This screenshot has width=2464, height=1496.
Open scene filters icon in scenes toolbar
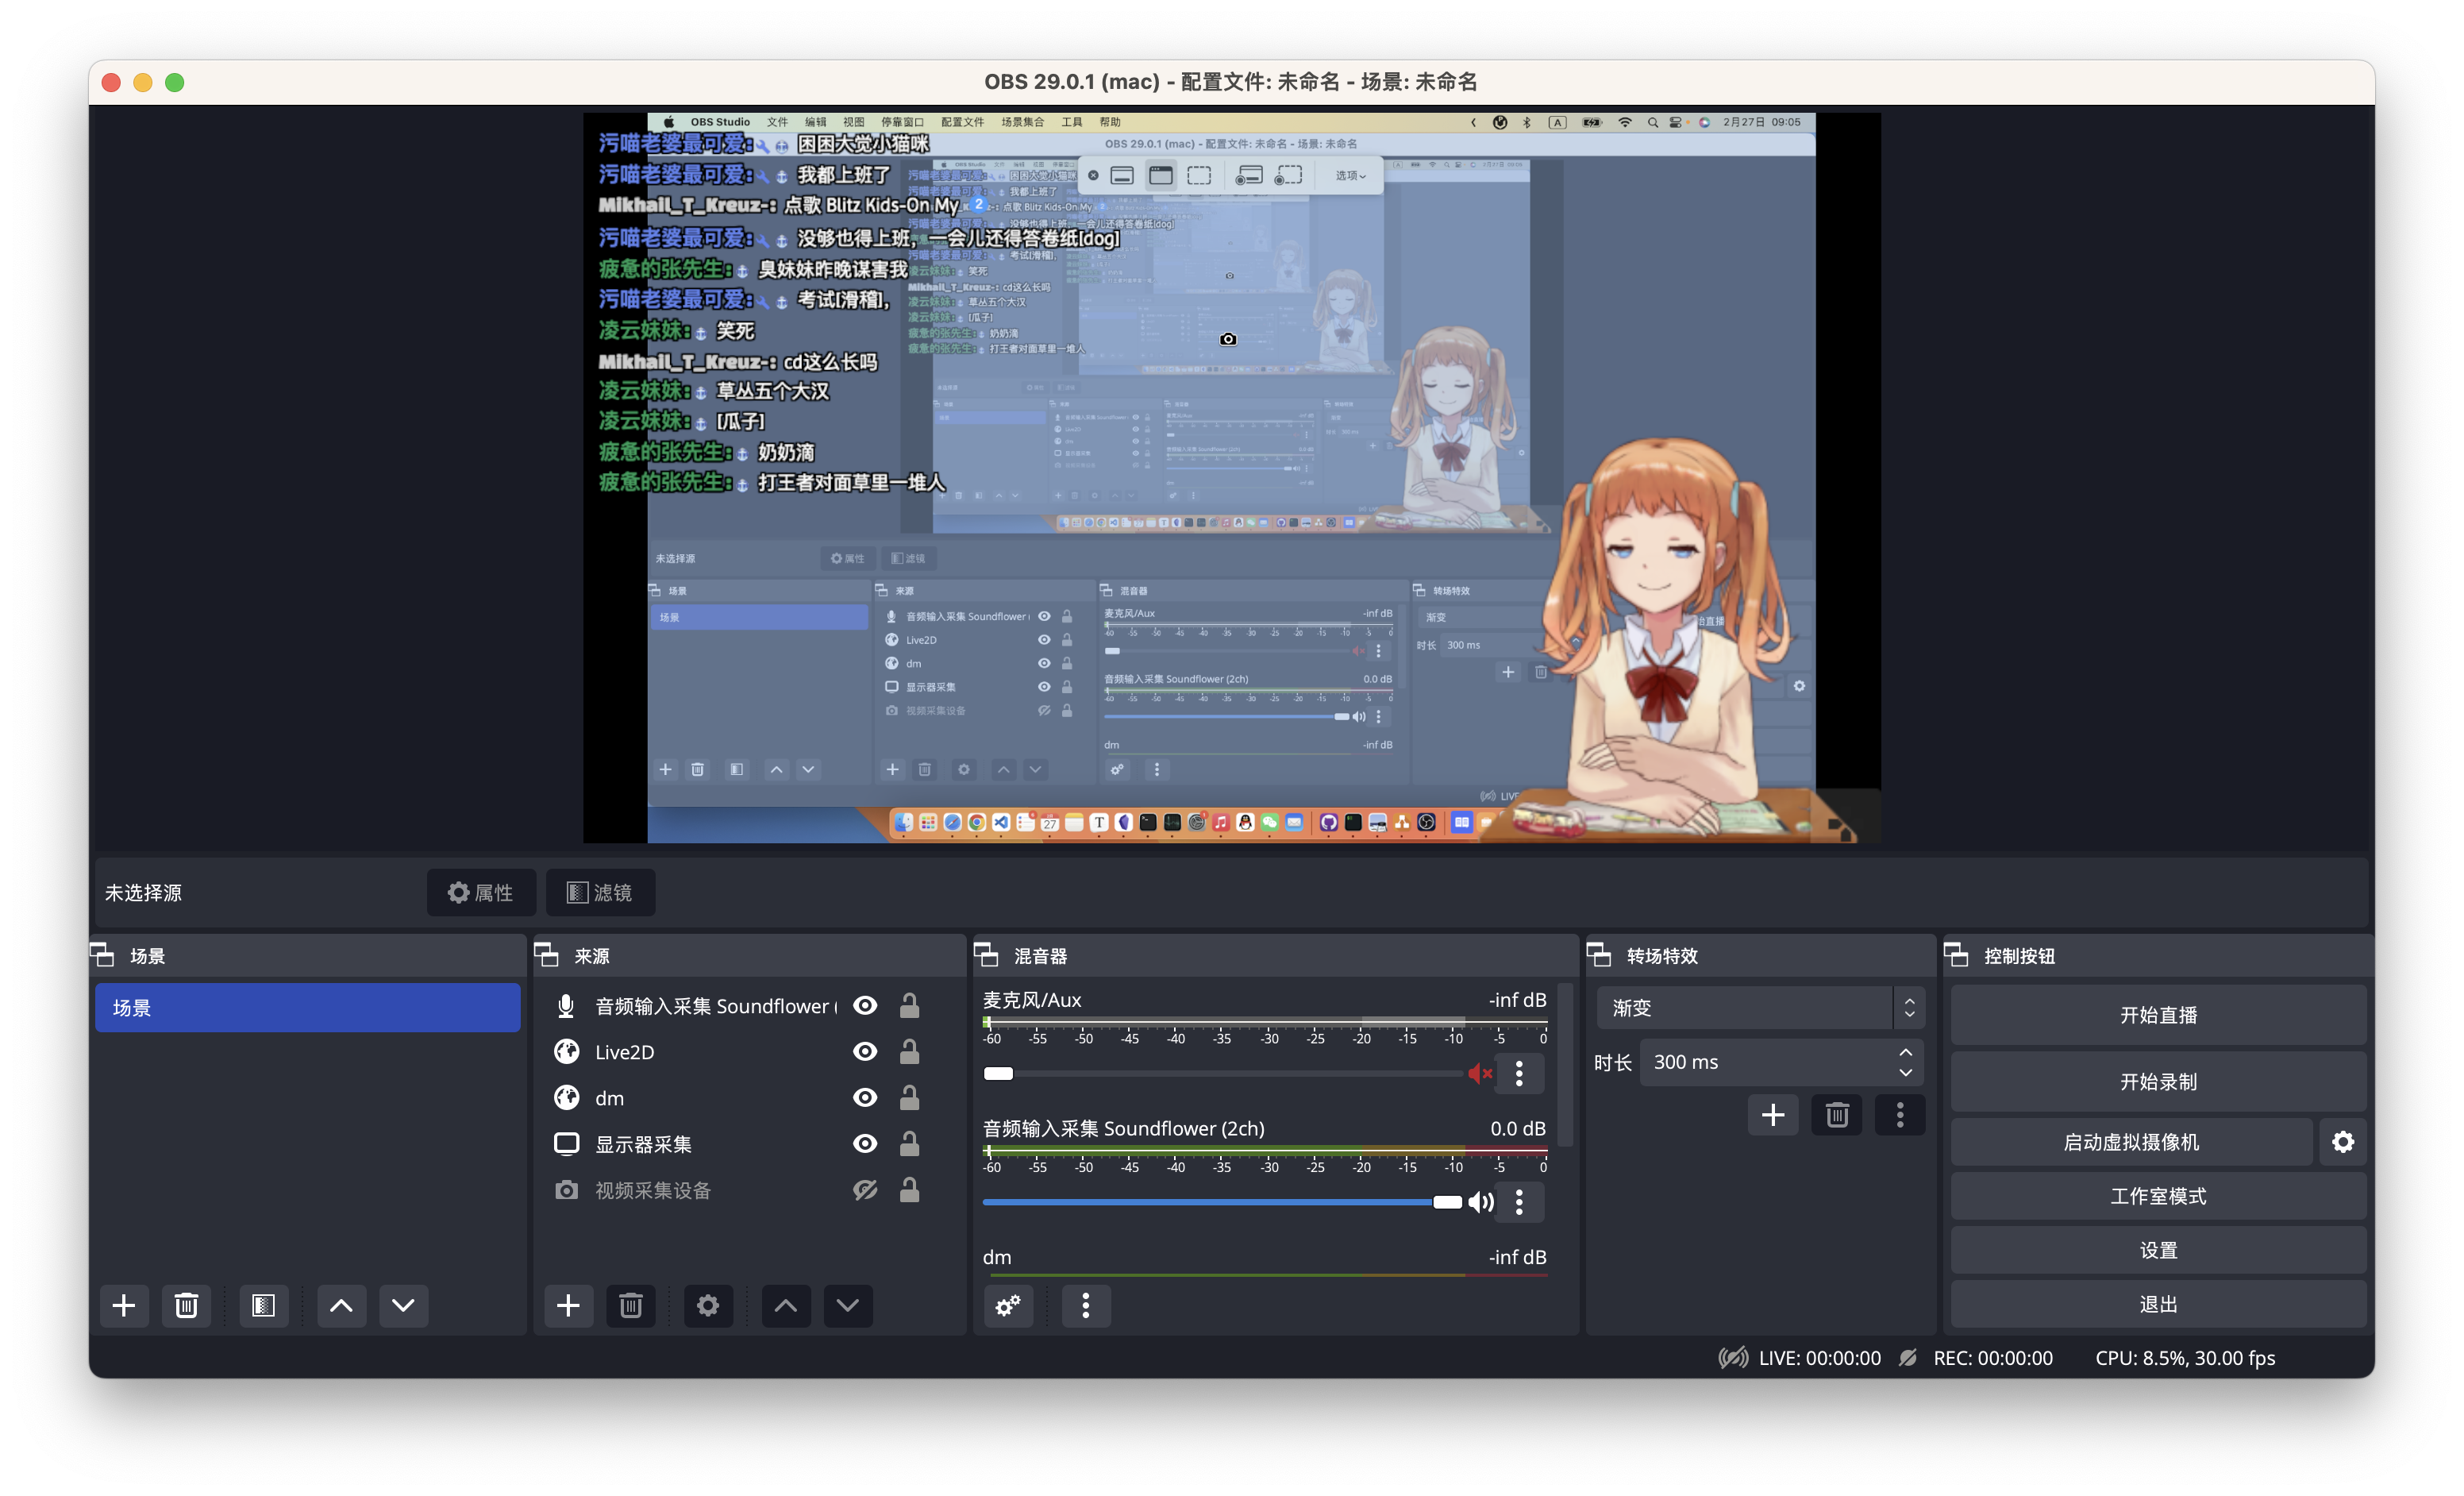263,1305
